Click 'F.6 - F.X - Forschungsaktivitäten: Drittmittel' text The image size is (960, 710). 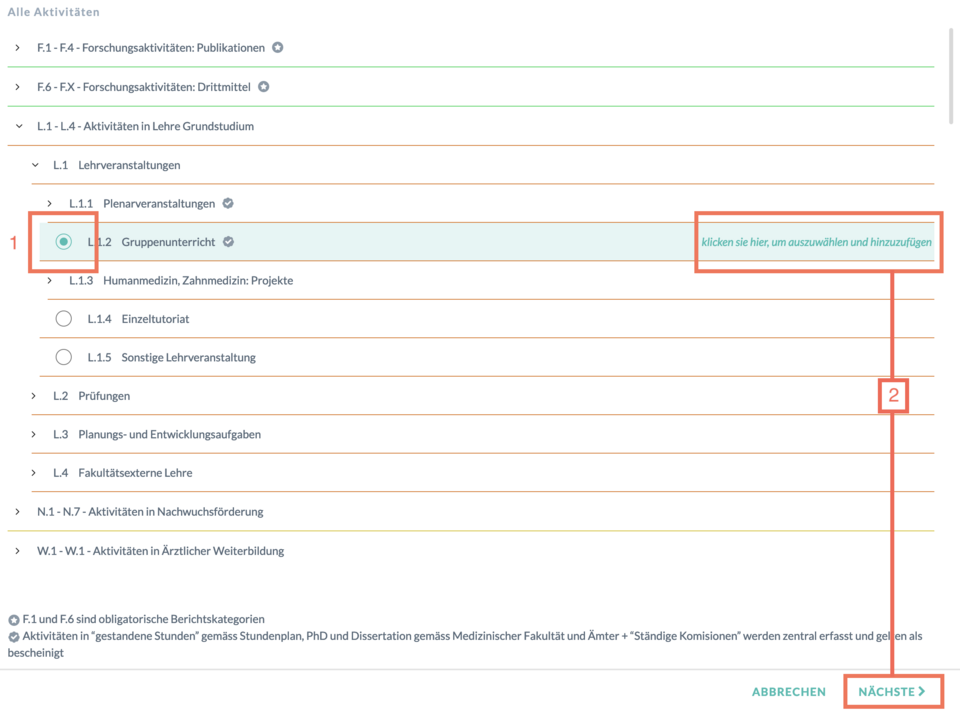144,87
